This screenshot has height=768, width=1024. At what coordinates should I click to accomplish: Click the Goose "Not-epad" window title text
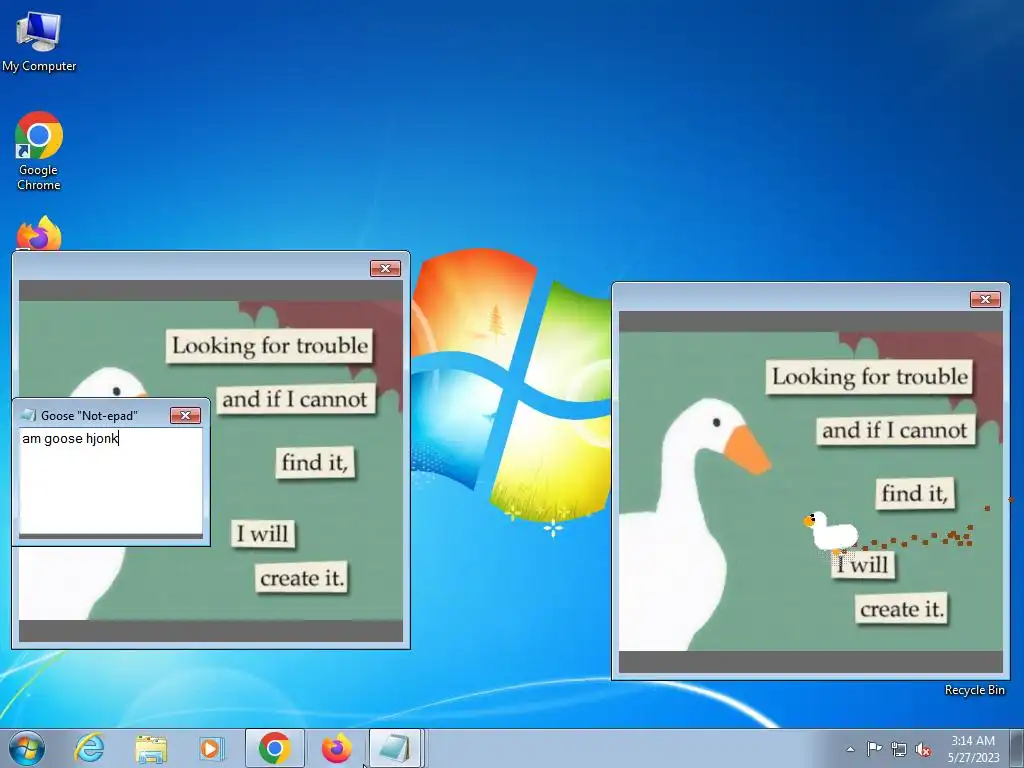pos(89,415)
